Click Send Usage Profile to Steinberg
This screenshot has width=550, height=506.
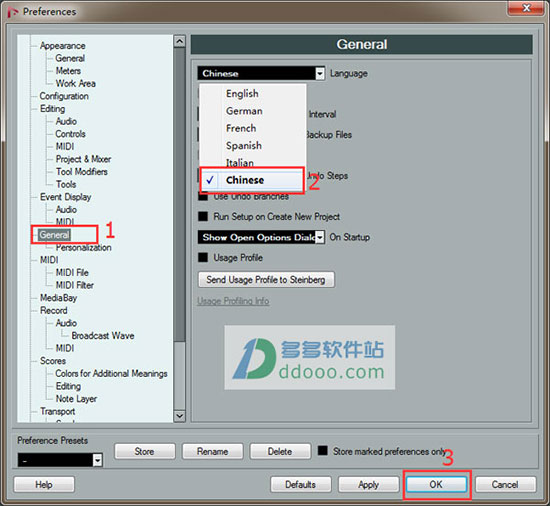[266, 280]
